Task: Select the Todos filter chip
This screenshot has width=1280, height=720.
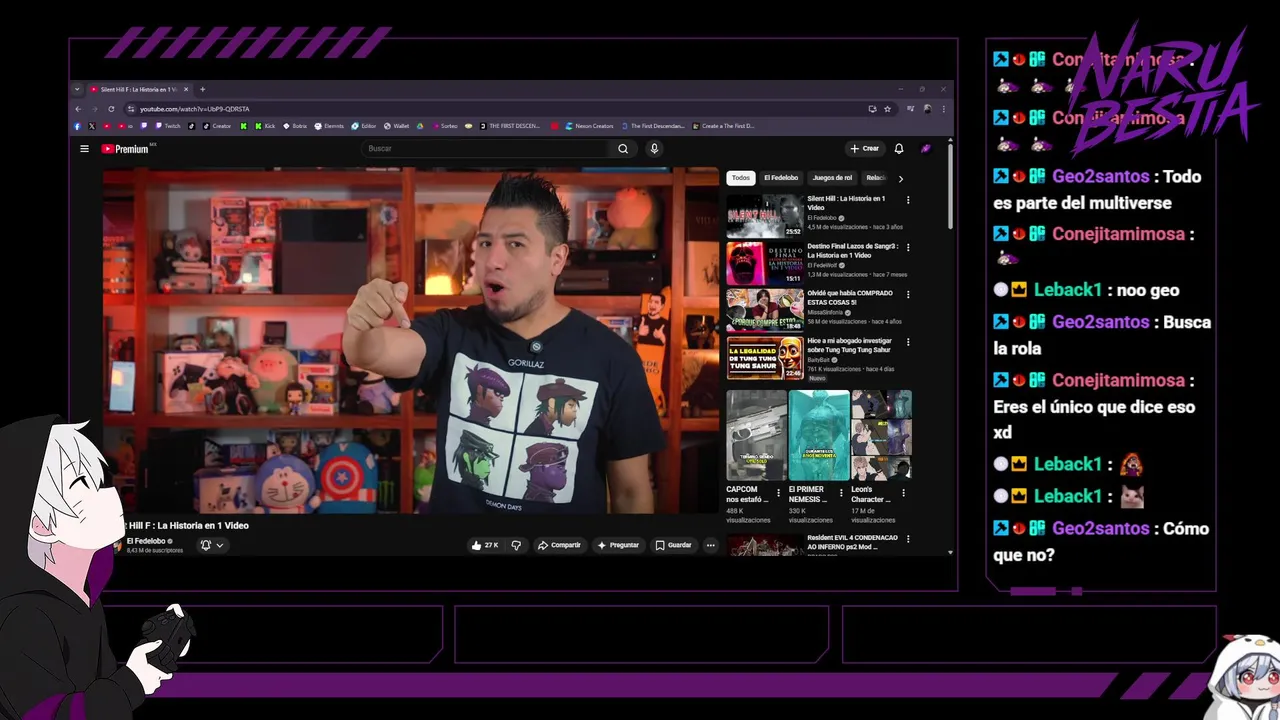Action: click(x=740, y=178)
